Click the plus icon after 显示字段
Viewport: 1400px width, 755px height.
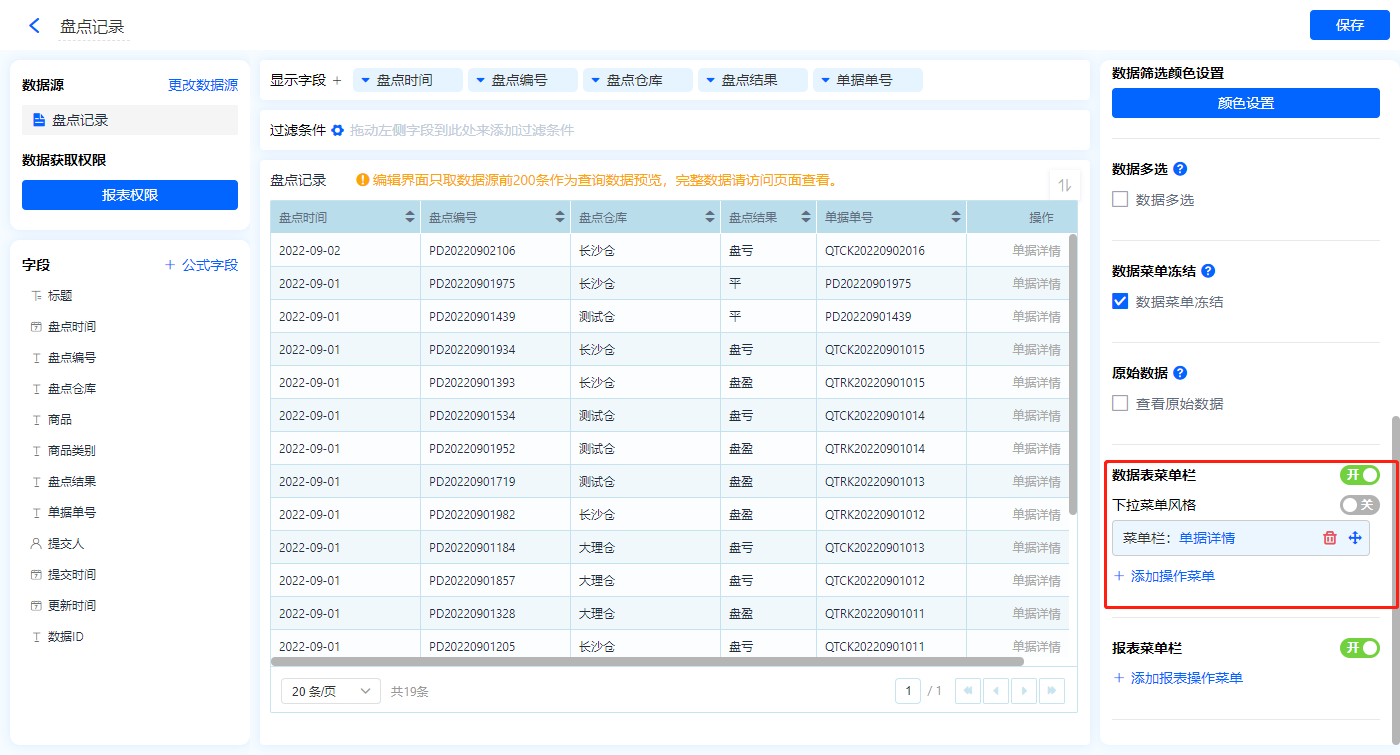(337, 80)
